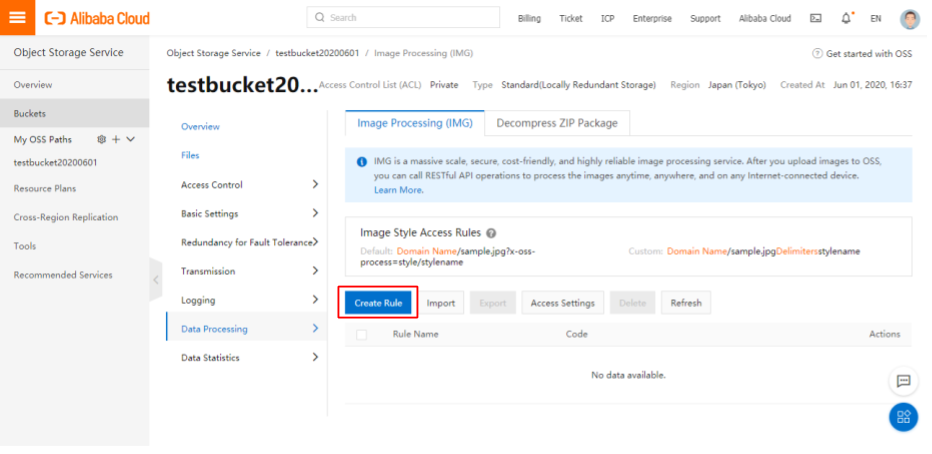Focus the top Search input field
This screenshot has width=932, height=454.
403,18
